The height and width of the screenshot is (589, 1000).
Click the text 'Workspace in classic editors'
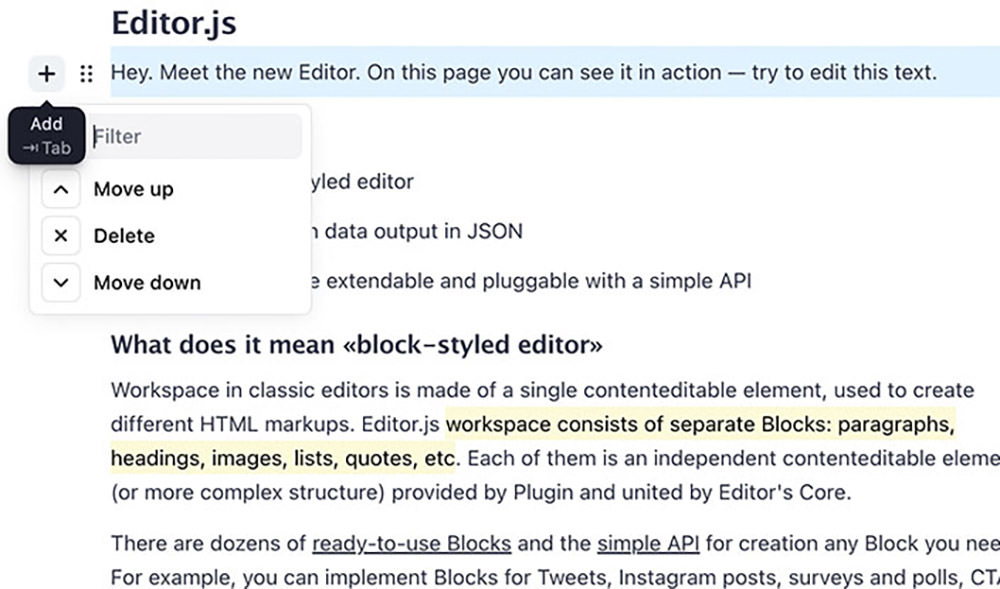pyautogui.click(x=252, y=390)
